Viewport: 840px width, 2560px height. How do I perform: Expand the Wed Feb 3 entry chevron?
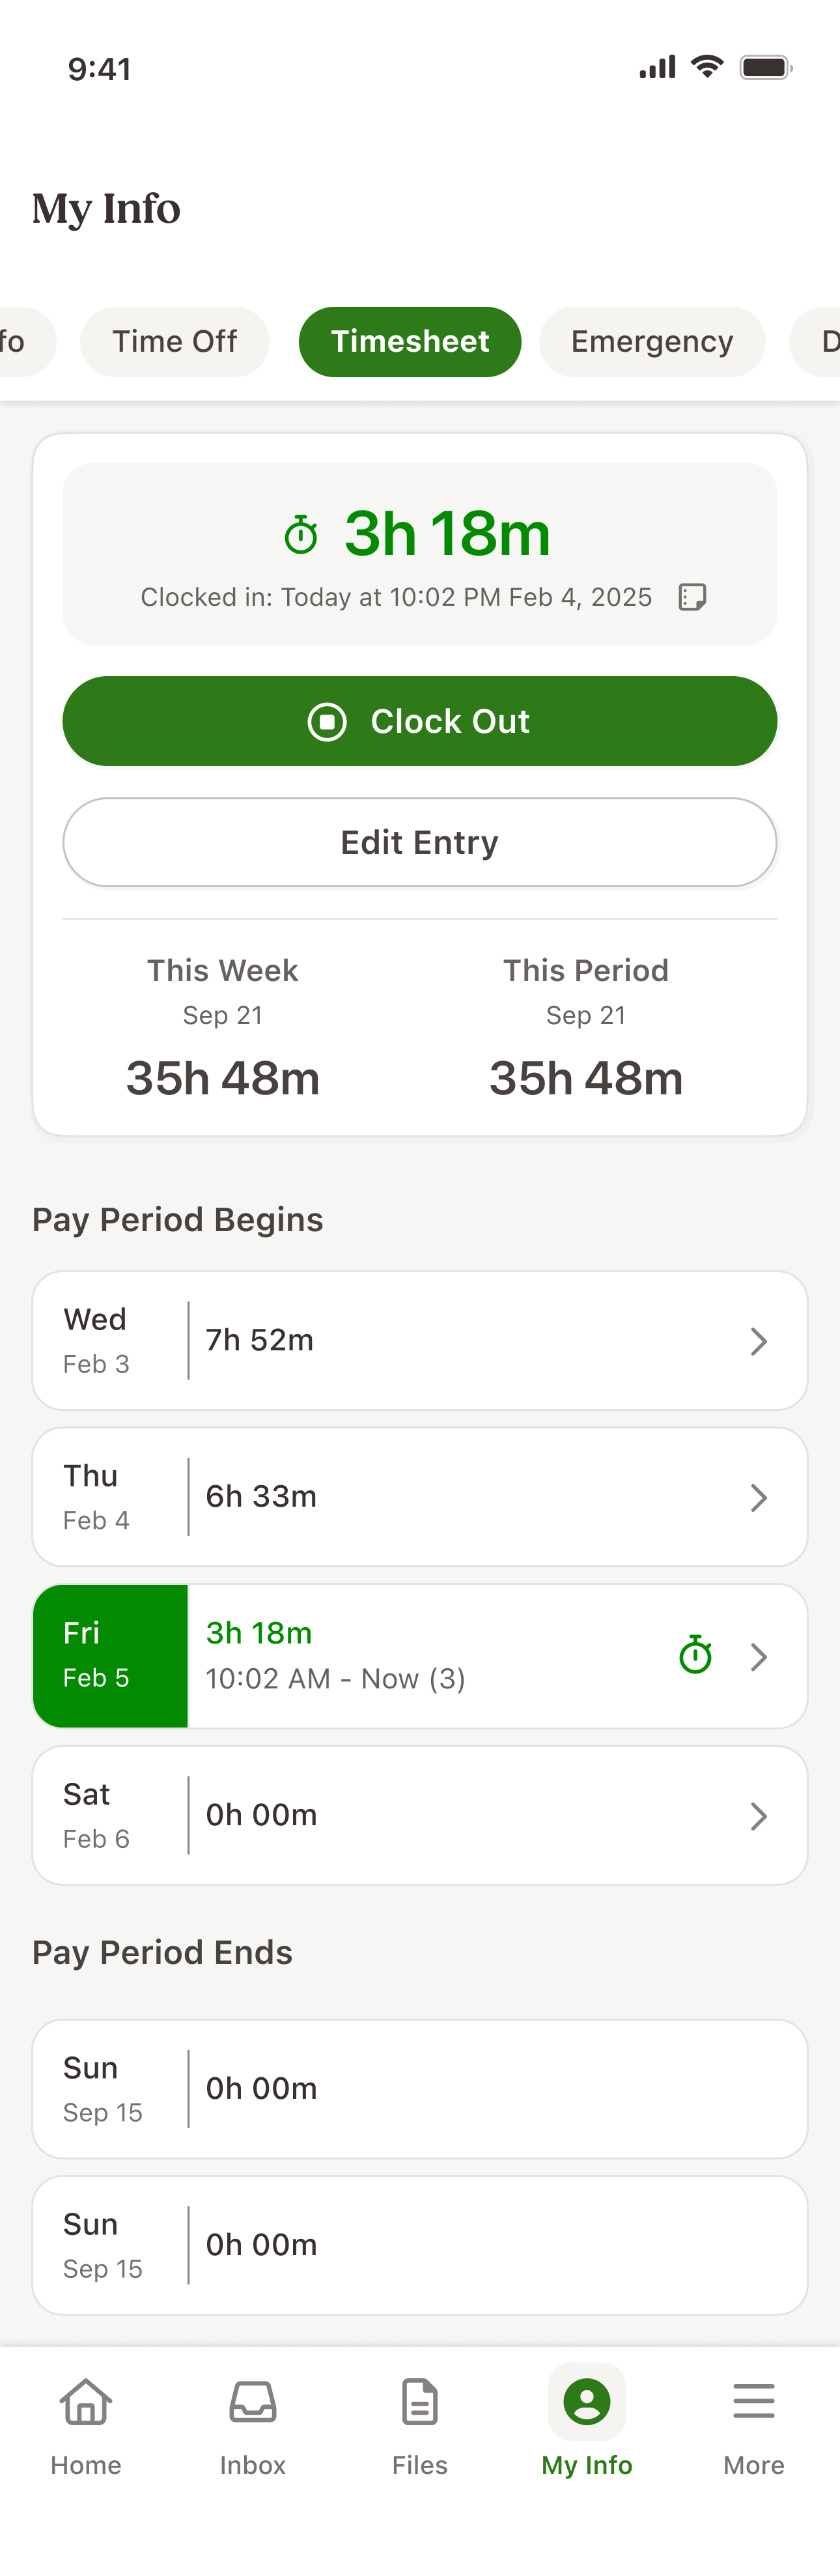759,1341
